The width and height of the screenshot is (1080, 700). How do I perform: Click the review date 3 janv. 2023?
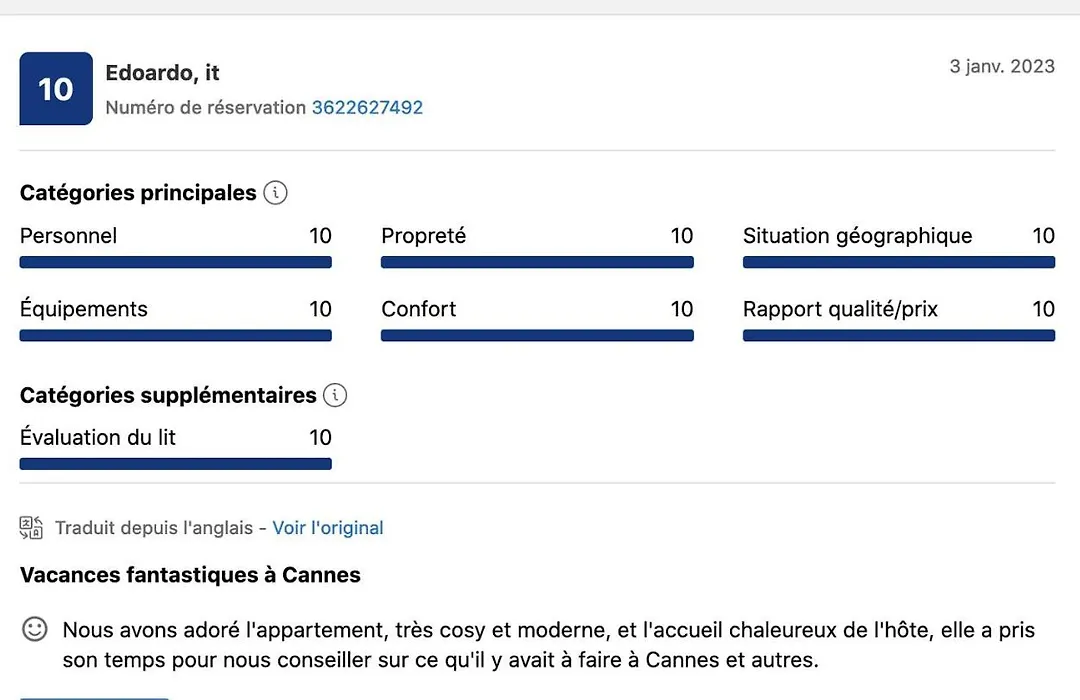click(x=1002, y=66)
